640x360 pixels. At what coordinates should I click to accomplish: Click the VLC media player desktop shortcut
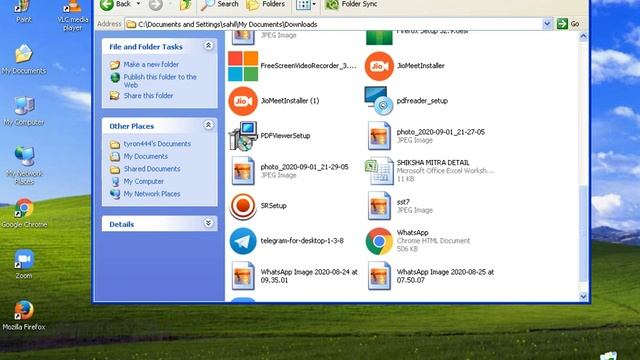tap(72, 16)
